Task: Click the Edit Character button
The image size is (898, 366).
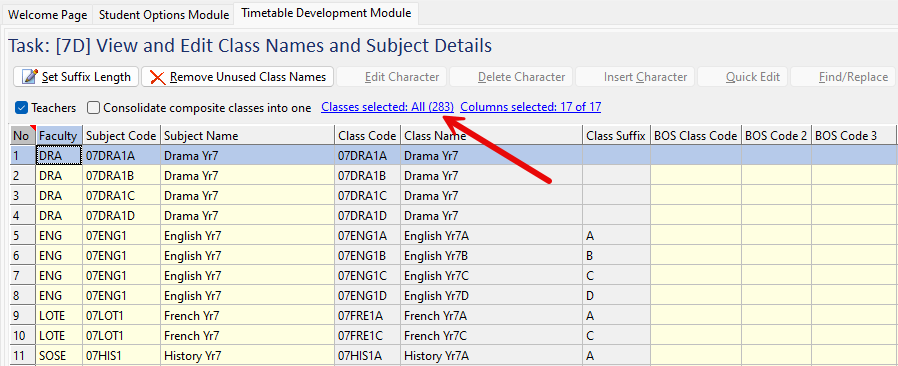Action: coord(392,77)
